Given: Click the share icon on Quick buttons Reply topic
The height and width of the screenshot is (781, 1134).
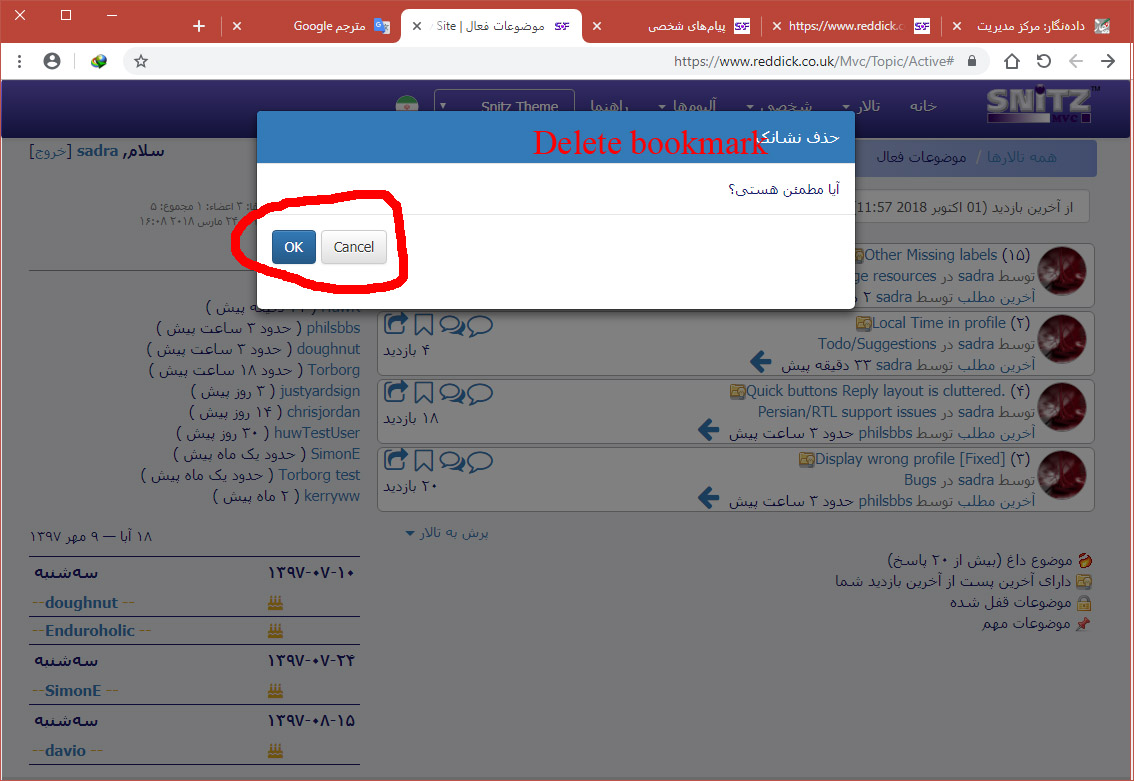Looking at the screenshot, I should click(396, 392).
